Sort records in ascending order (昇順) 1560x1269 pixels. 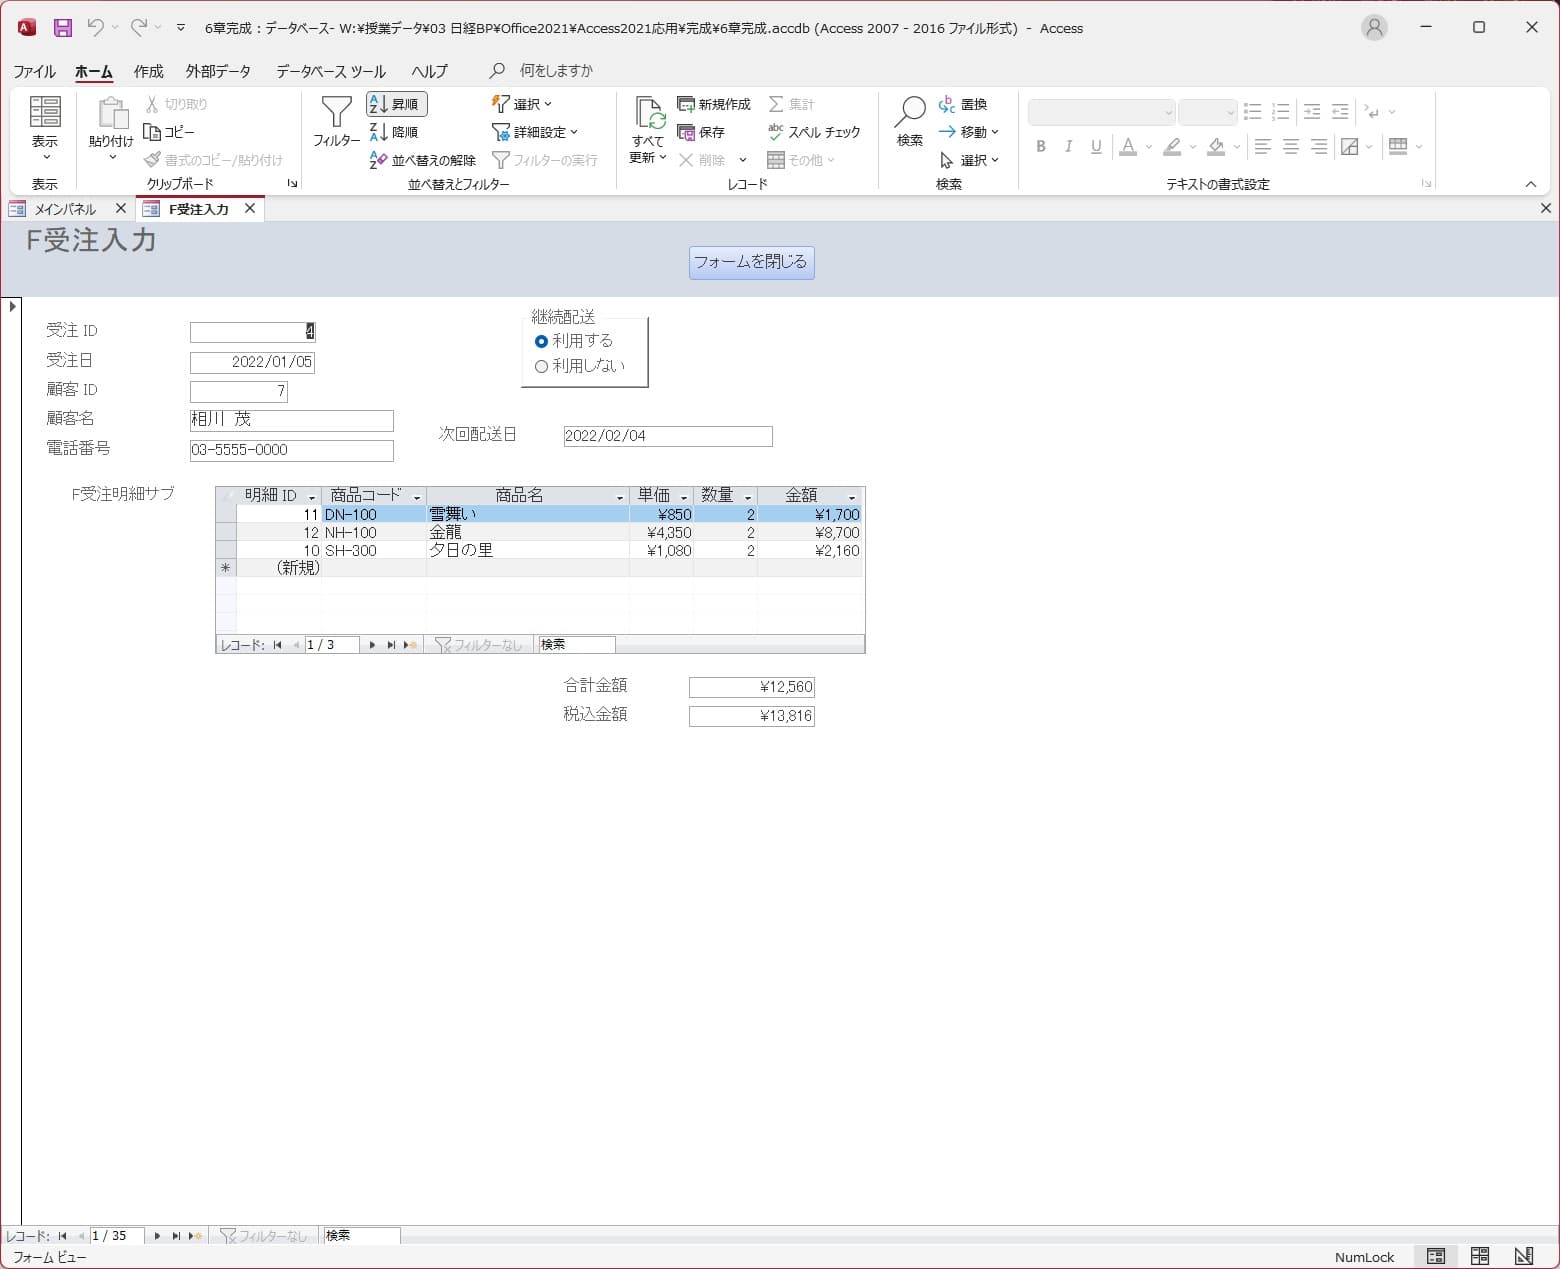397,104
